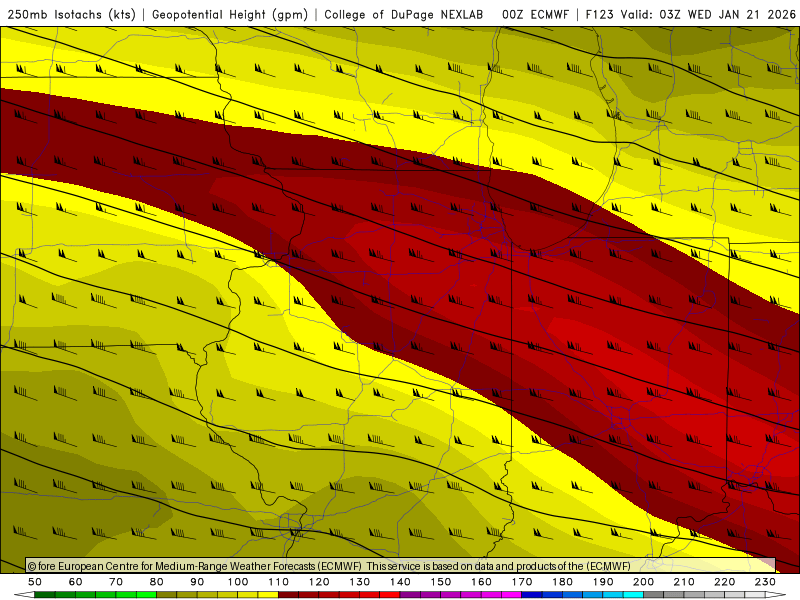Click the '150' label on the color scale

440,582
